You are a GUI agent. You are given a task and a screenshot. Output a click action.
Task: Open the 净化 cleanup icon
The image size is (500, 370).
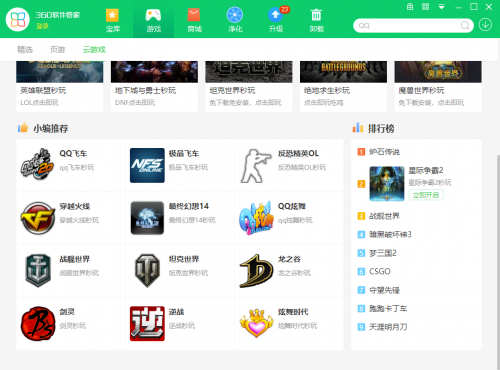coord(235,15)
